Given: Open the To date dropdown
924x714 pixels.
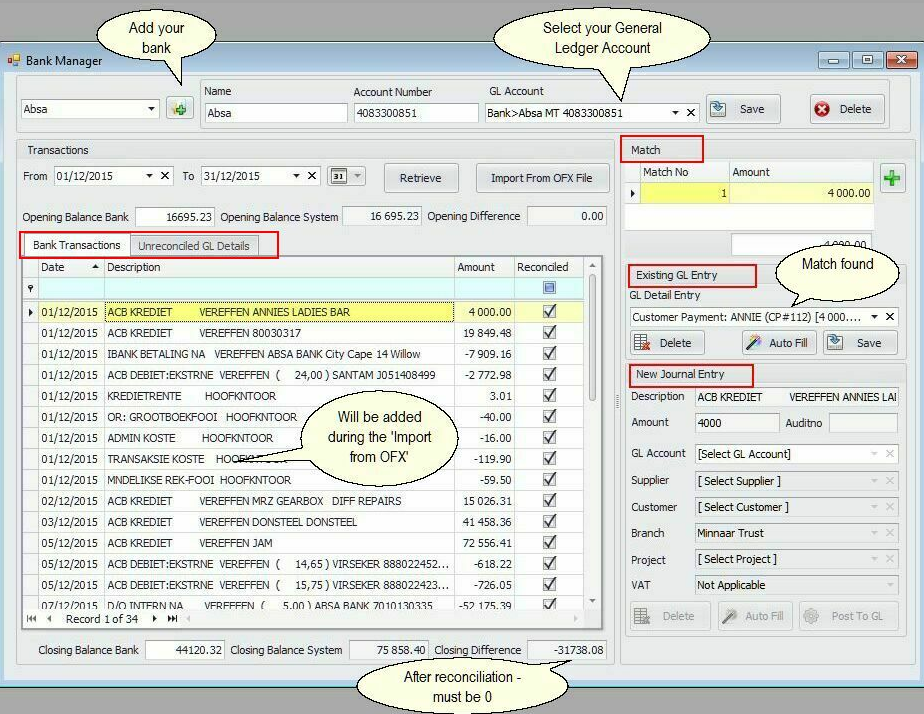Looking at the screenshot, I should (x=296, y=176).
